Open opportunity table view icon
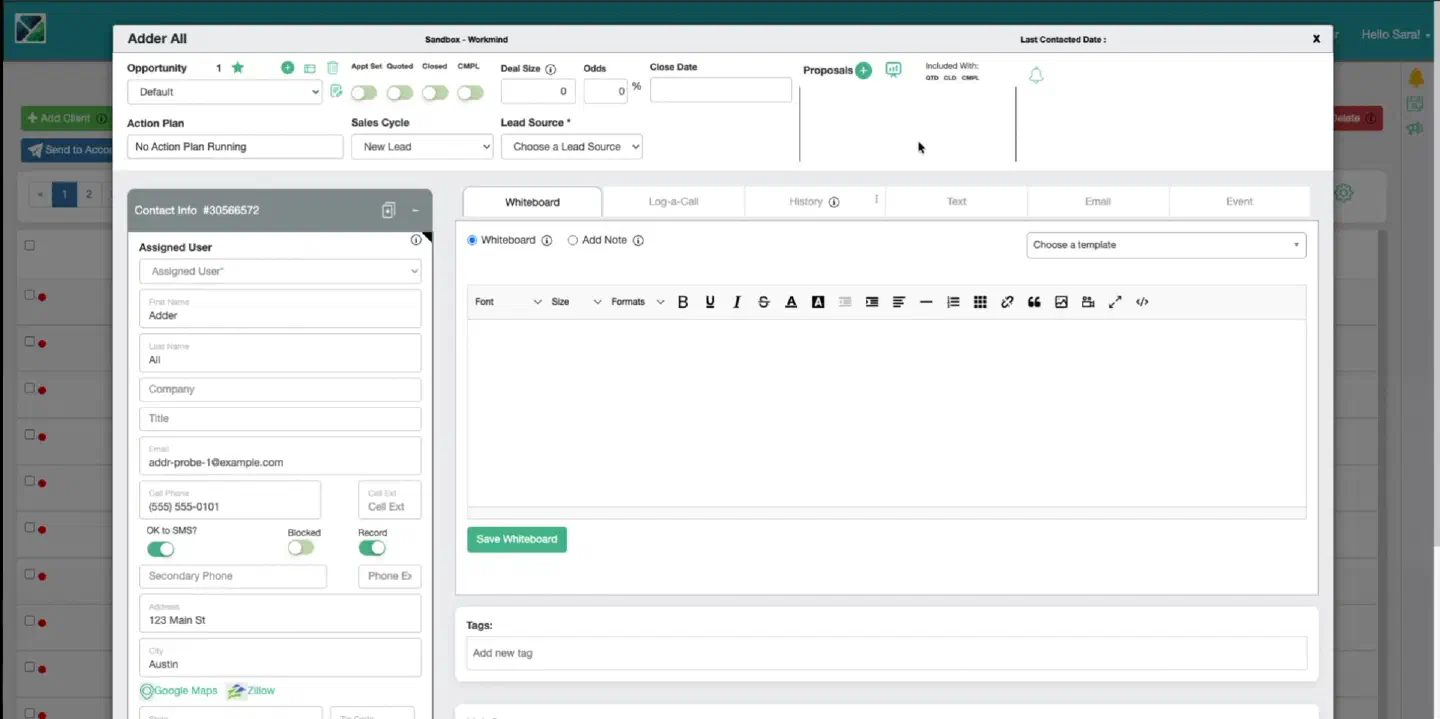Image resolution: width=1440 pixels, height=719 pixels. (310, 68)
